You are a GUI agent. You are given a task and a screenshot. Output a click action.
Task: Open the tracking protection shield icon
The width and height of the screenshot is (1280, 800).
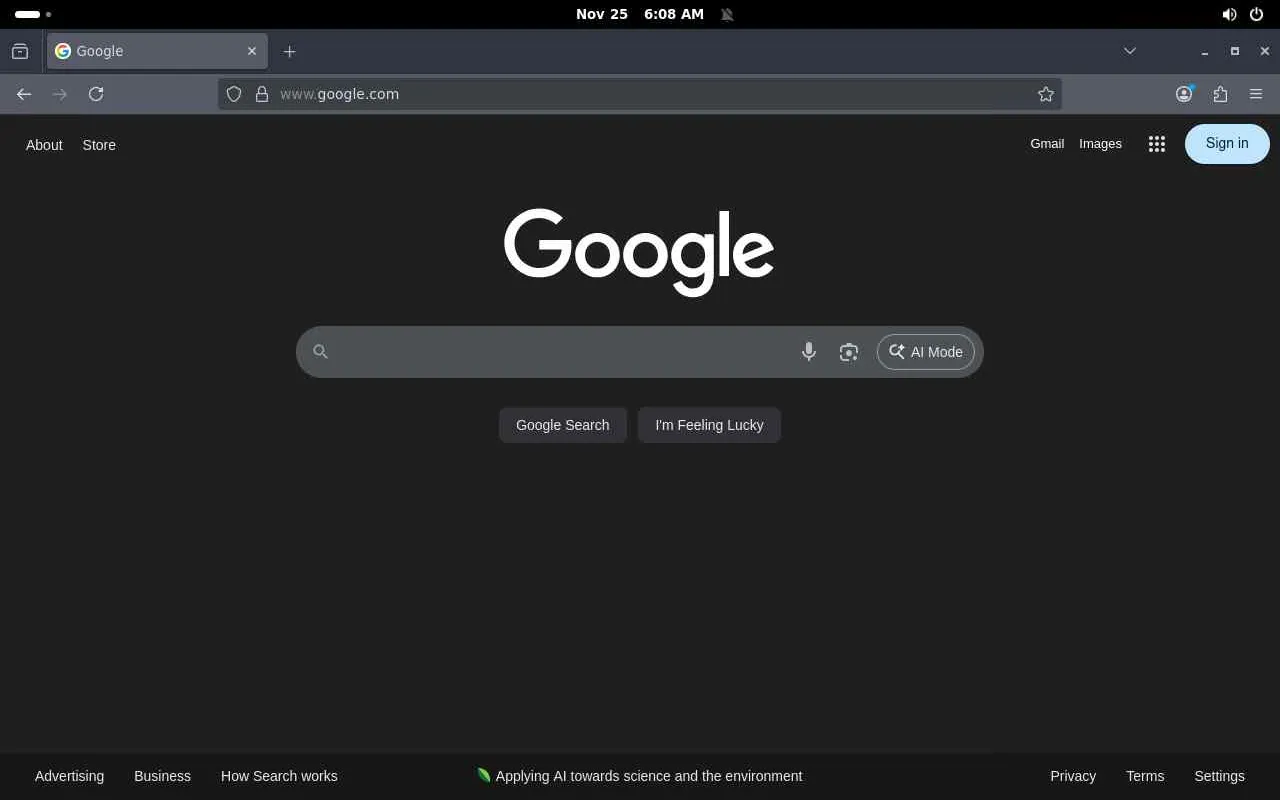tap(234, 94)
